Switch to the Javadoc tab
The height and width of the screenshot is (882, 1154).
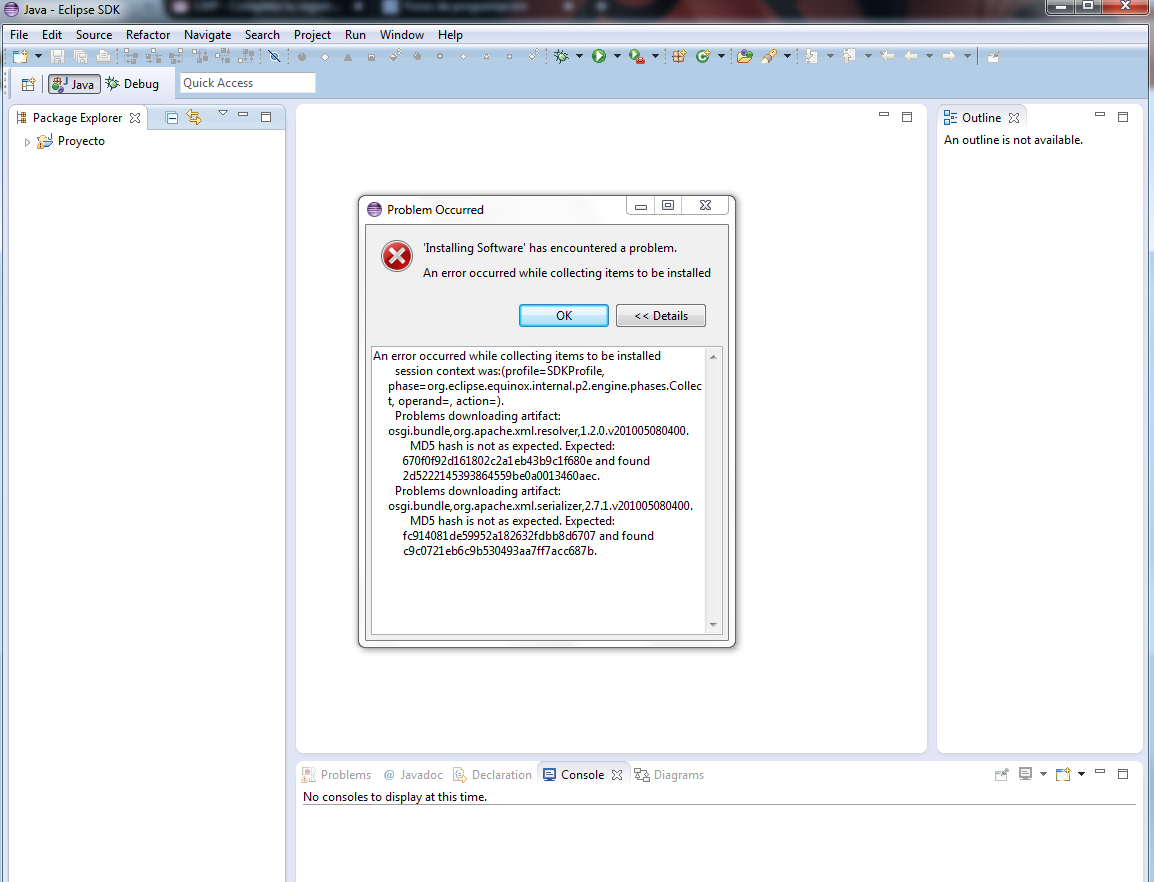pos(413,775)
